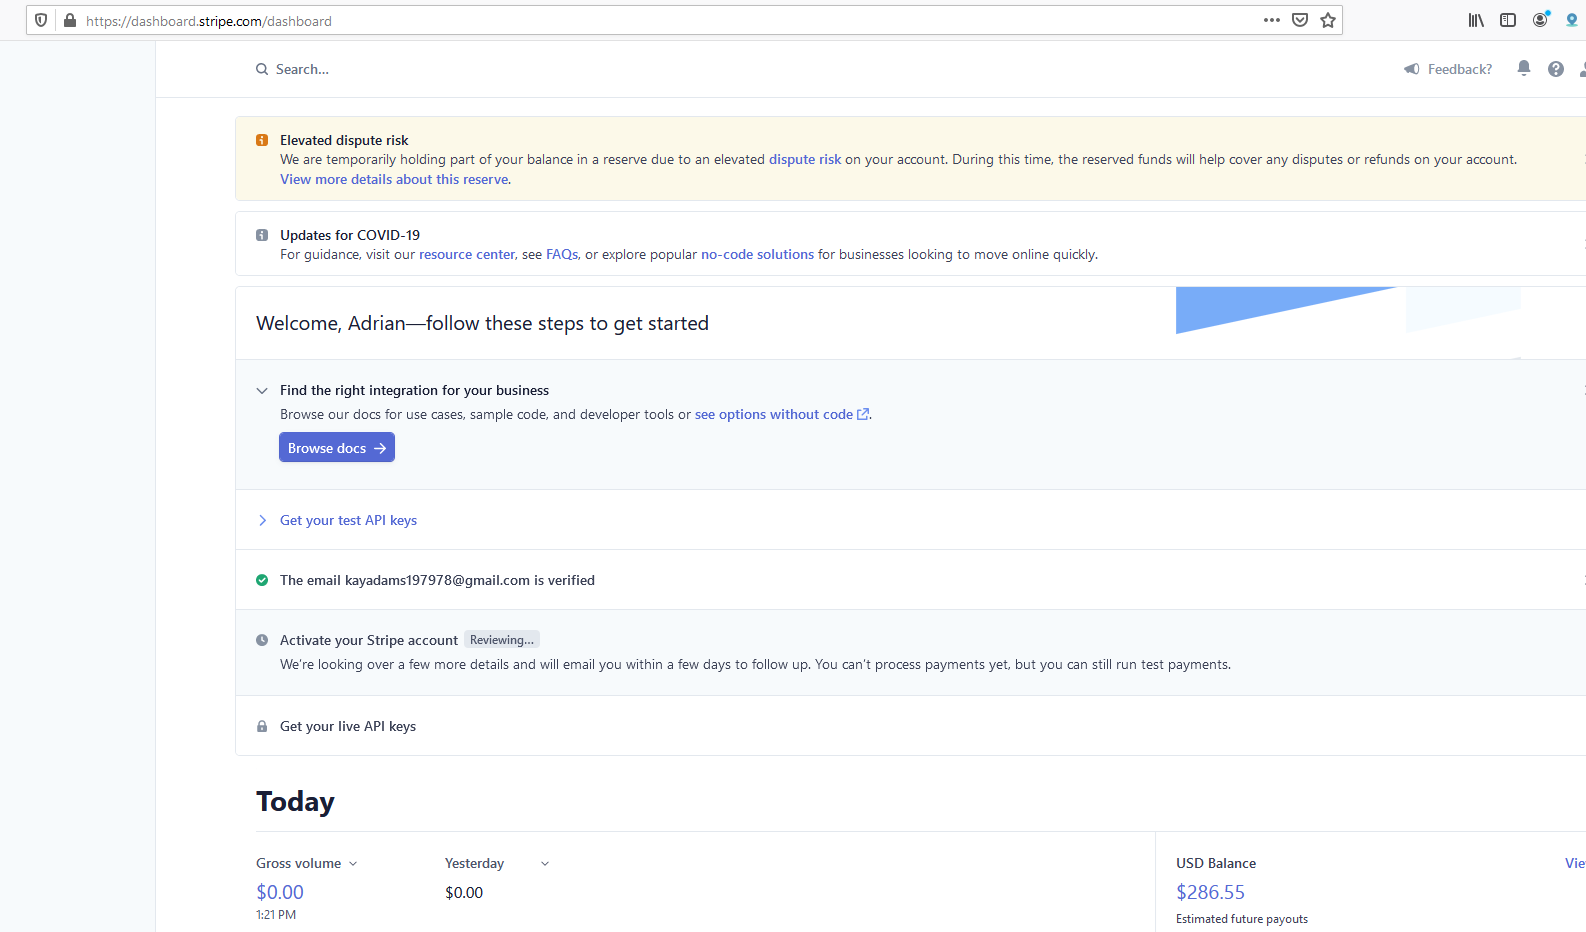Image resolution: width=1586 pixels, height=932 pixels.
Task: Click the $286.55 USD balance amount
Action: (1210, 892)
